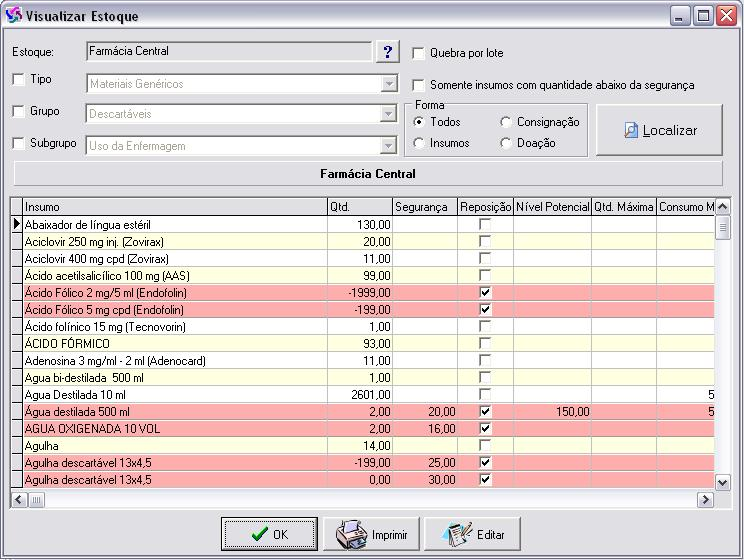Viewport: 744px width, 560px height.
Task: Toggle Reposição checkbox for AGUA OXIGENADA 10 VOL
Action: pos(485,429)
